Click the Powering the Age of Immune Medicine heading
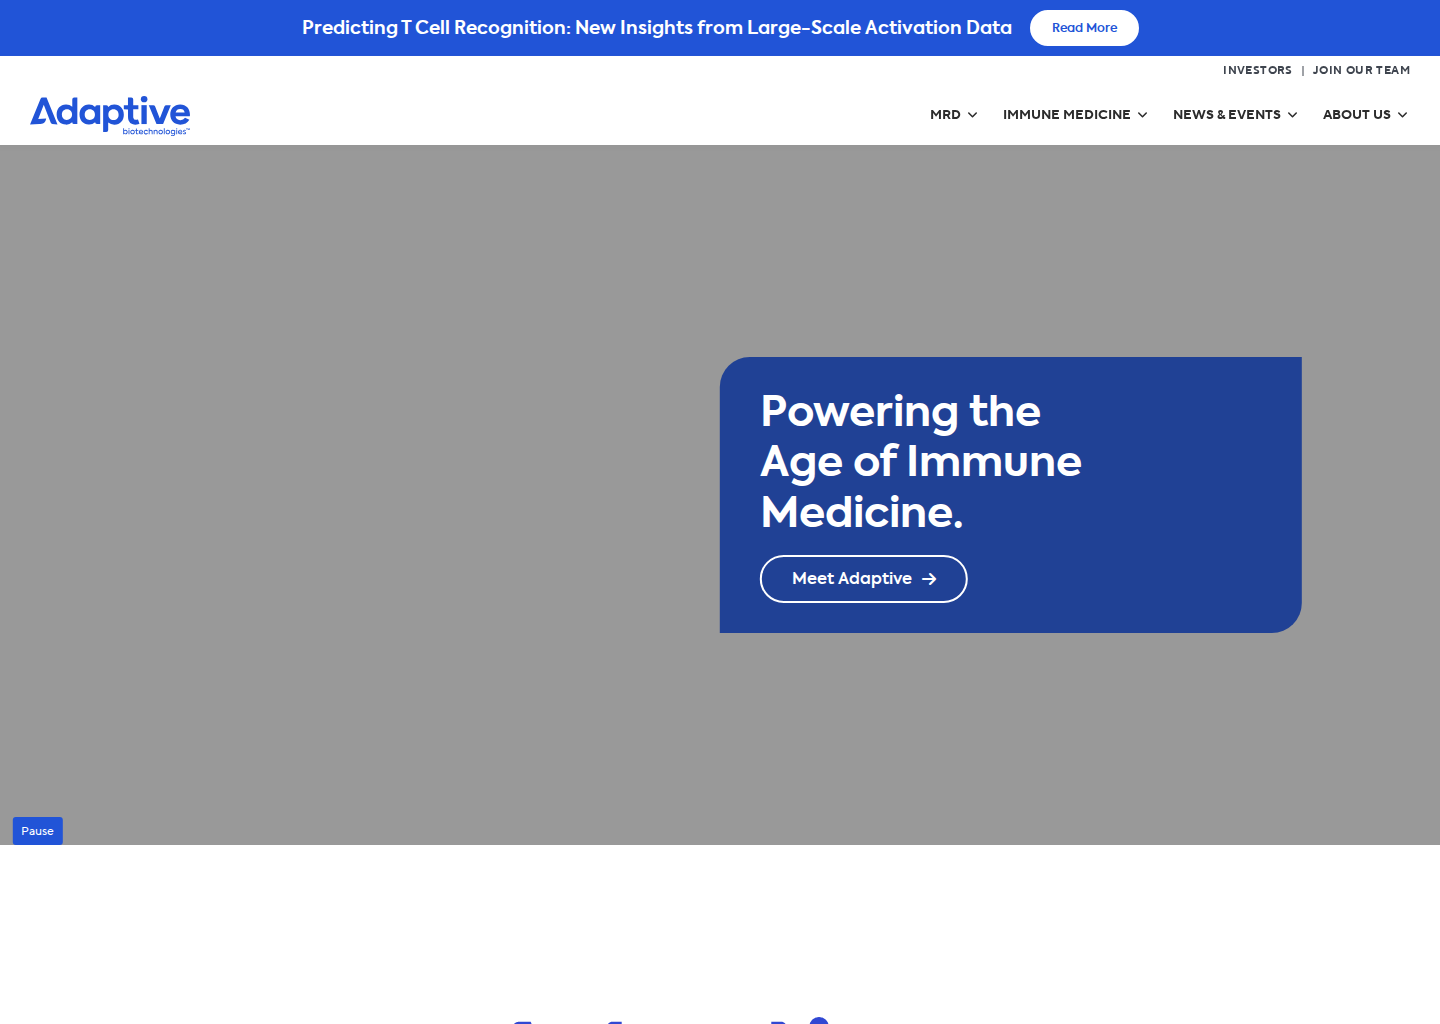This screenshot has height=1024, width=1440. click(x=921, y=461)
